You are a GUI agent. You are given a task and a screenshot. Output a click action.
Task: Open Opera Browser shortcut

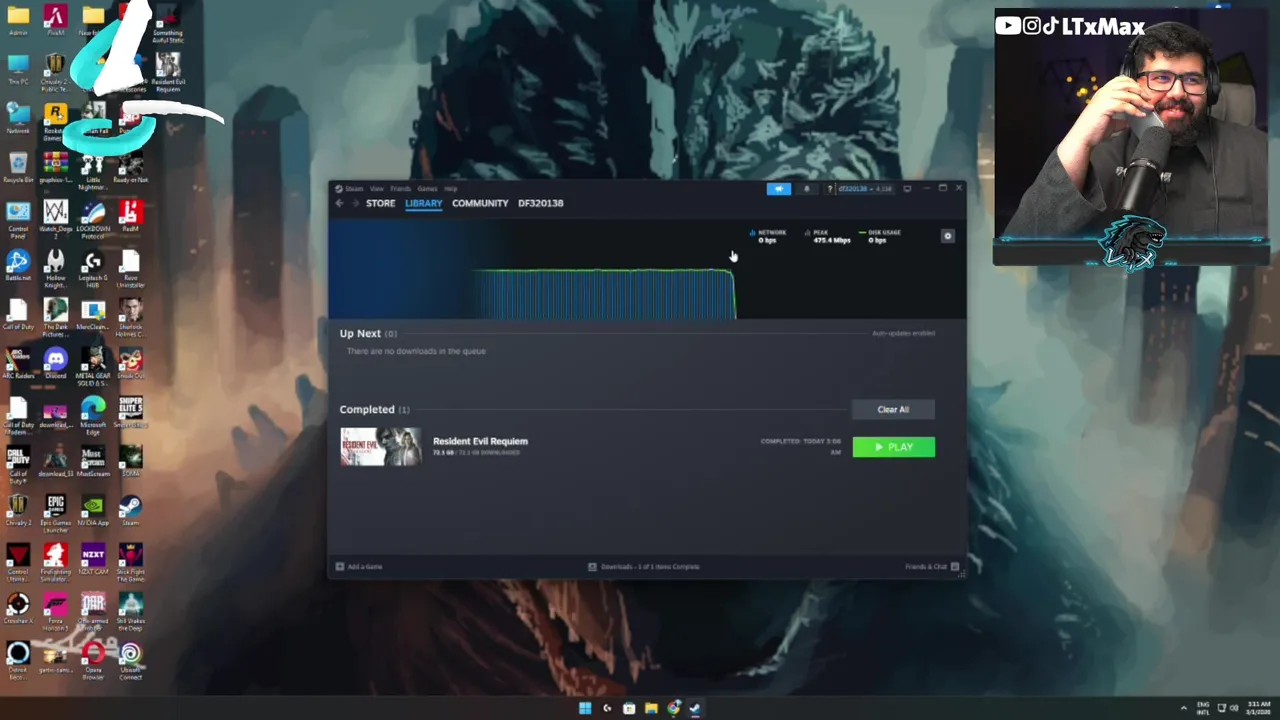pos(93,660)
